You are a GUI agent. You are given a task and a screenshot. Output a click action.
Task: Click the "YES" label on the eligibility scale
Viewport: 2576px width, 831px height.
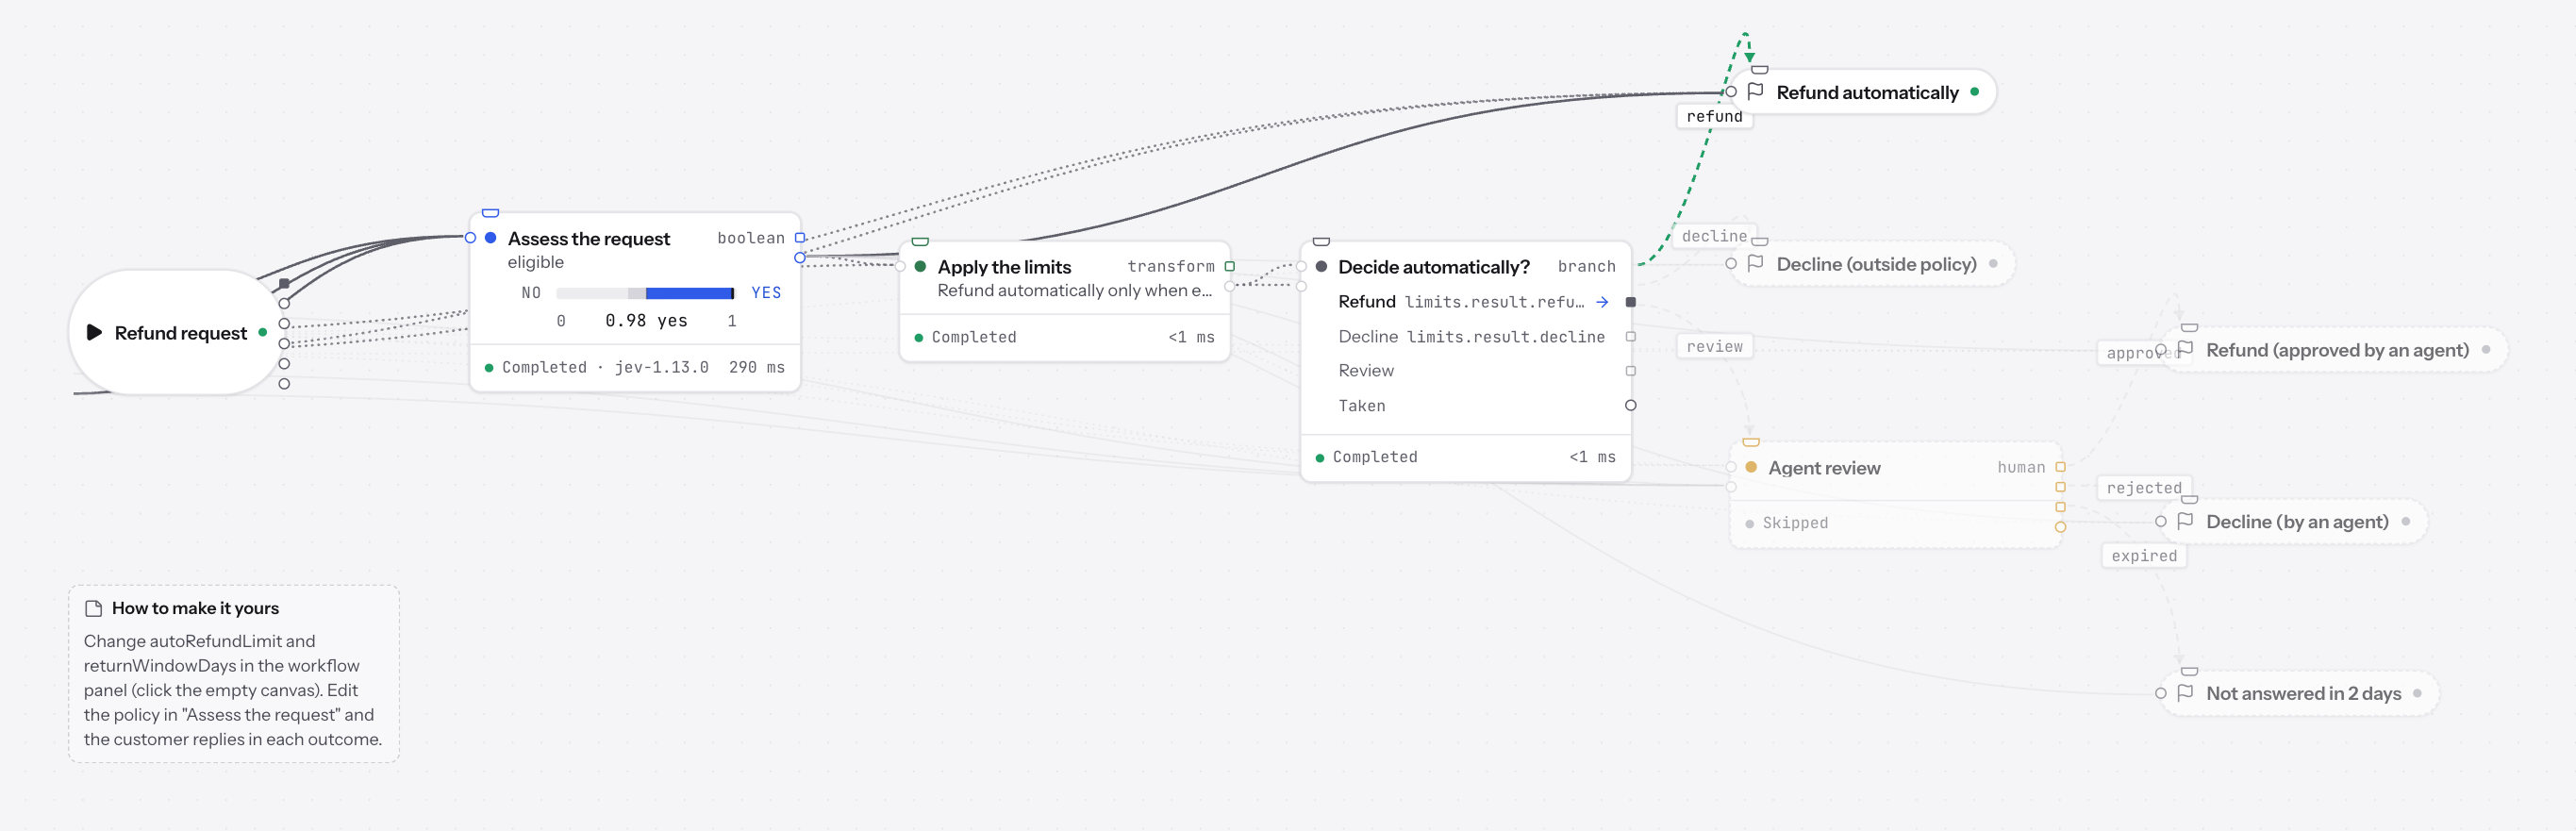(766, 293)
